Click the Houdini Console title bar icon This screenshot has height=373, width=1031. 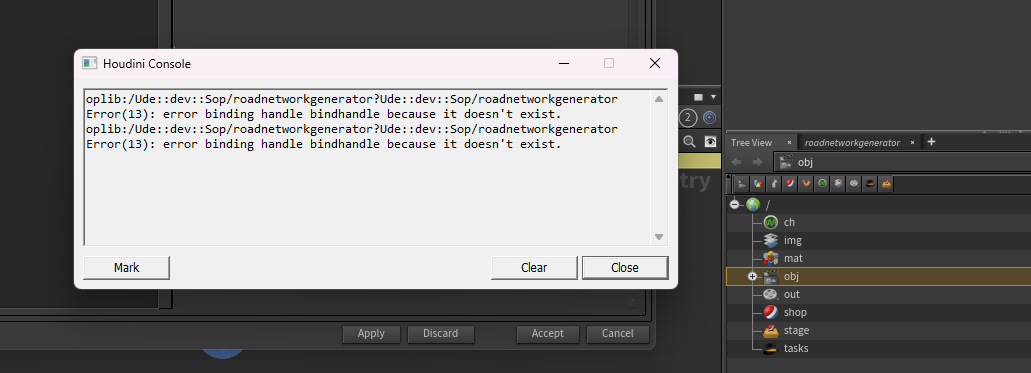89,63
